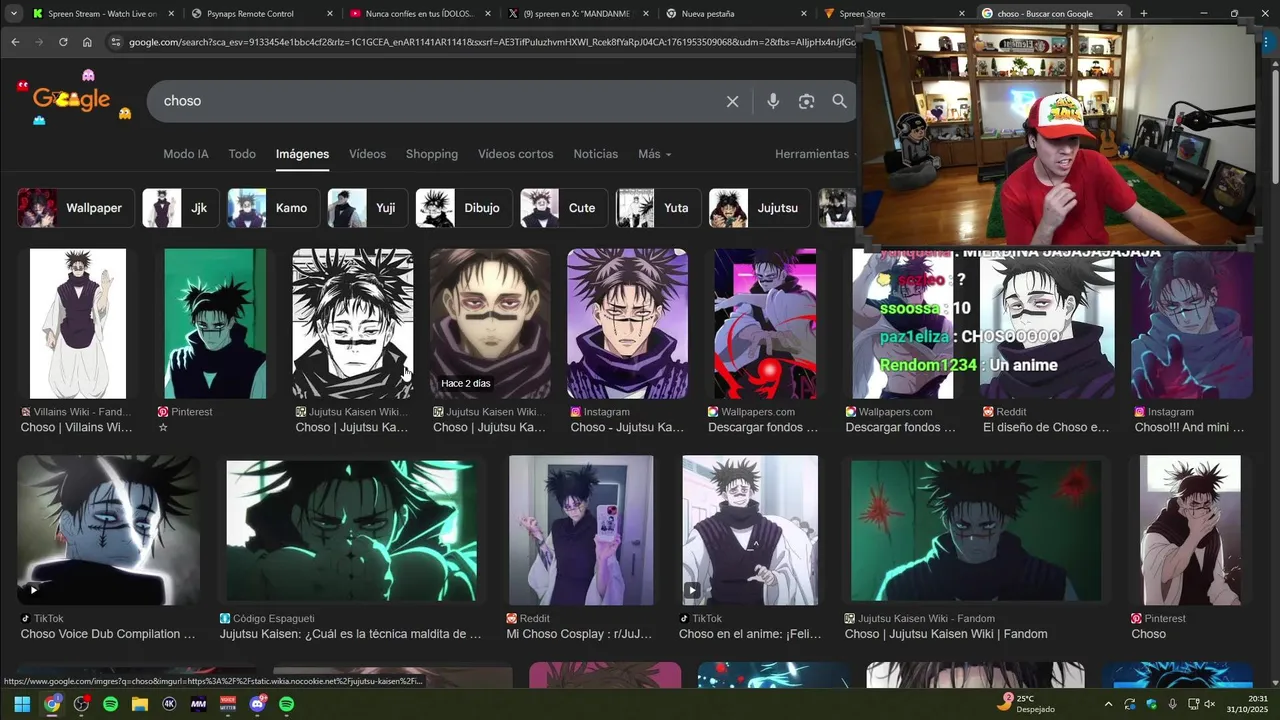1280x720 pixels.
Task: Open Villains Wiki full-body Choso image
Action: pos(78,323)
